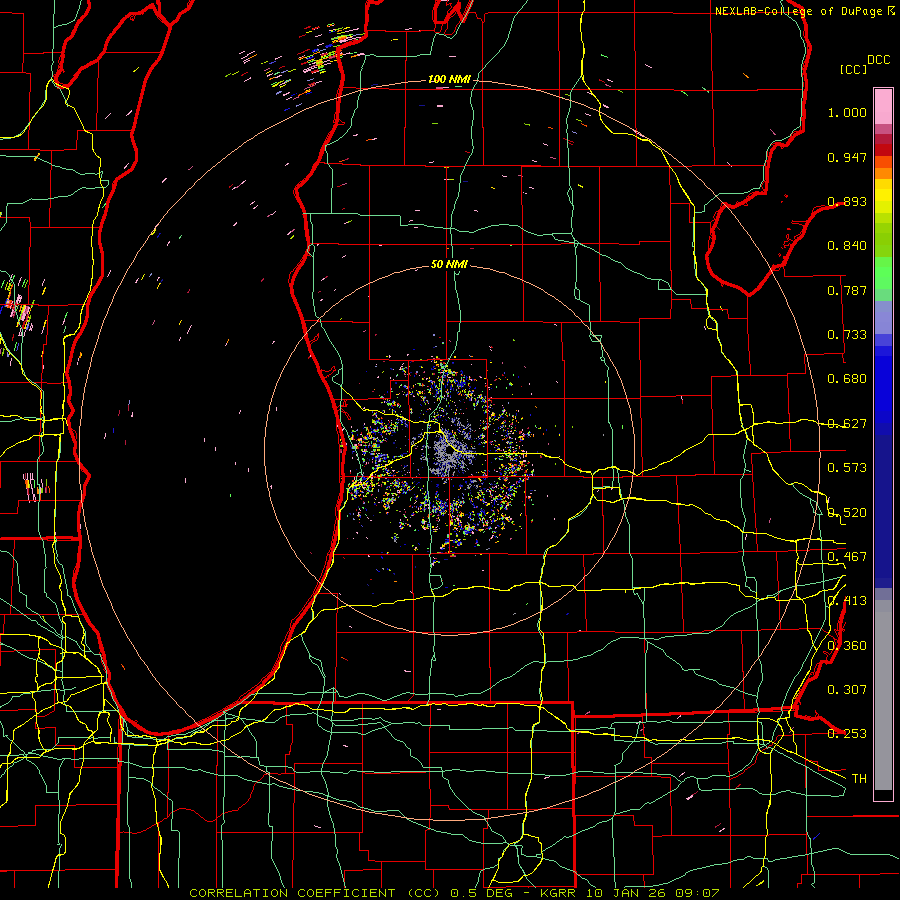Click the 0.467 legend value
Screen dimensions: 900x900
click(847, 557)
